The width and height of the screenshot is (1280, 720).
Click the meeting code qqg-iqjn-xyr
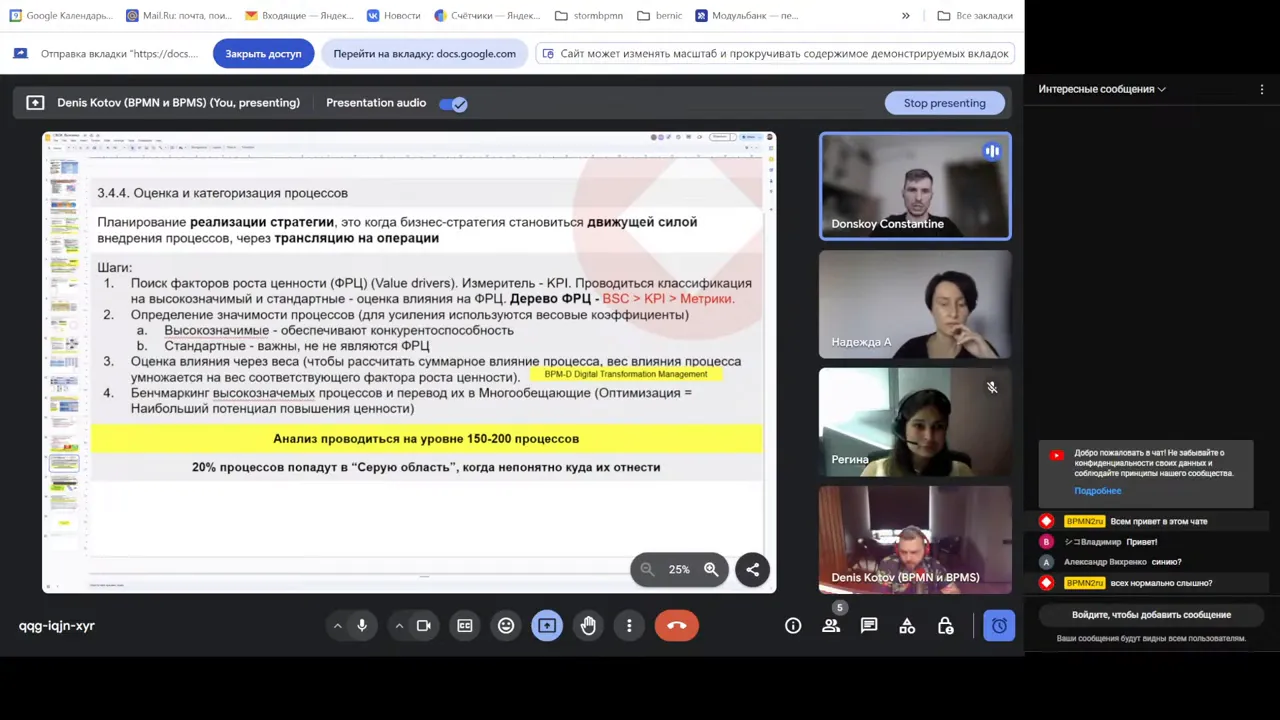57,626
